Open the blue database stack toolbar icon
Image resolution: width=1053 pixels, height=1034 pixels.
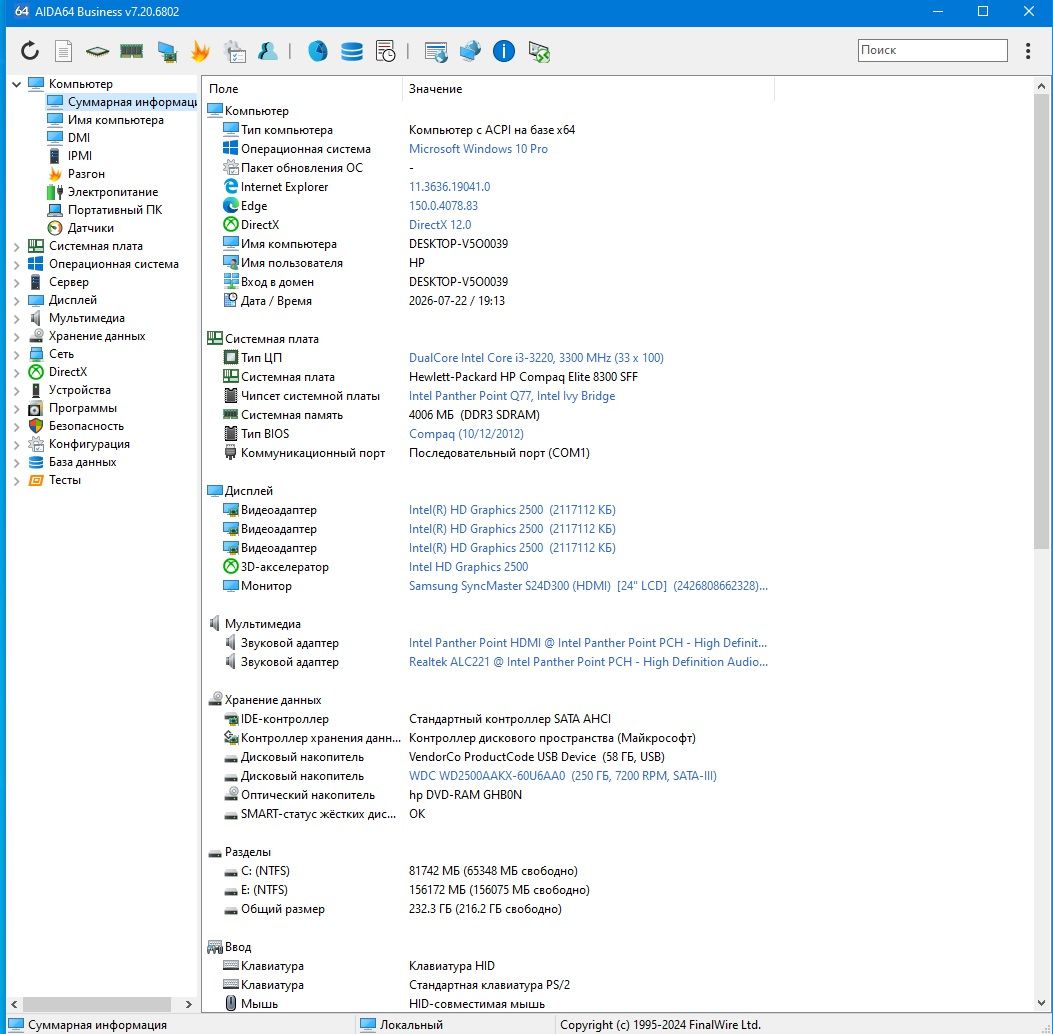pos(352,52)
